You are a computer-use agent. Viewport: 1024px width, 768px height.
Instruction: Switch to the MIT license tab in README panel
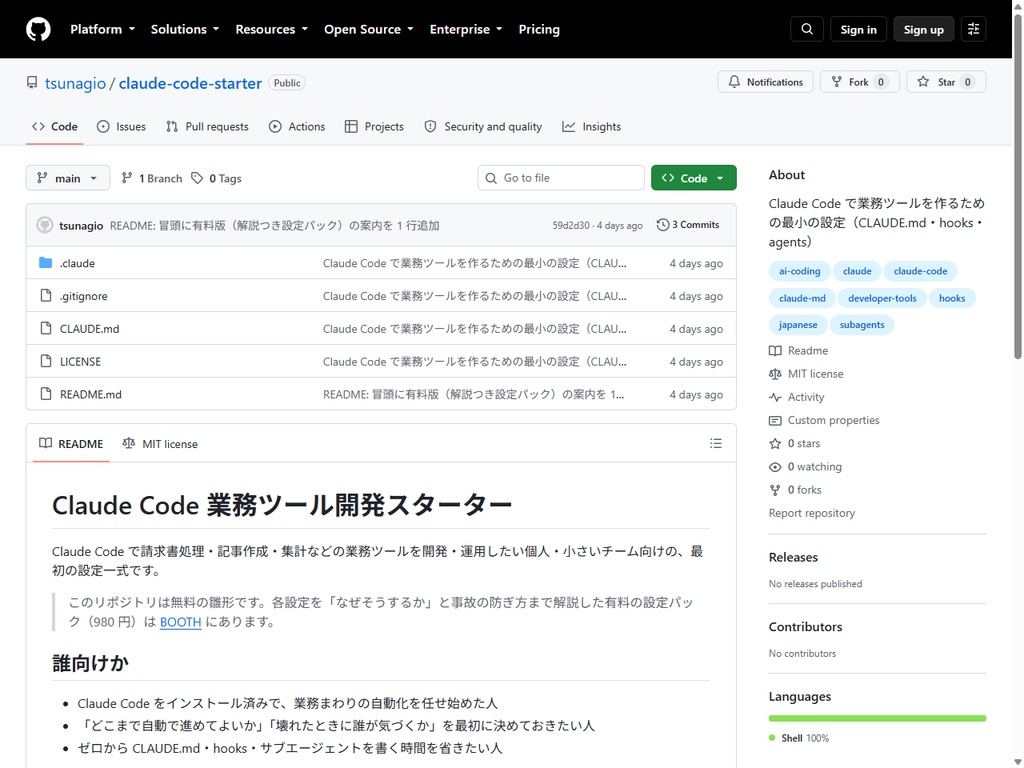[x=160, y=444]
